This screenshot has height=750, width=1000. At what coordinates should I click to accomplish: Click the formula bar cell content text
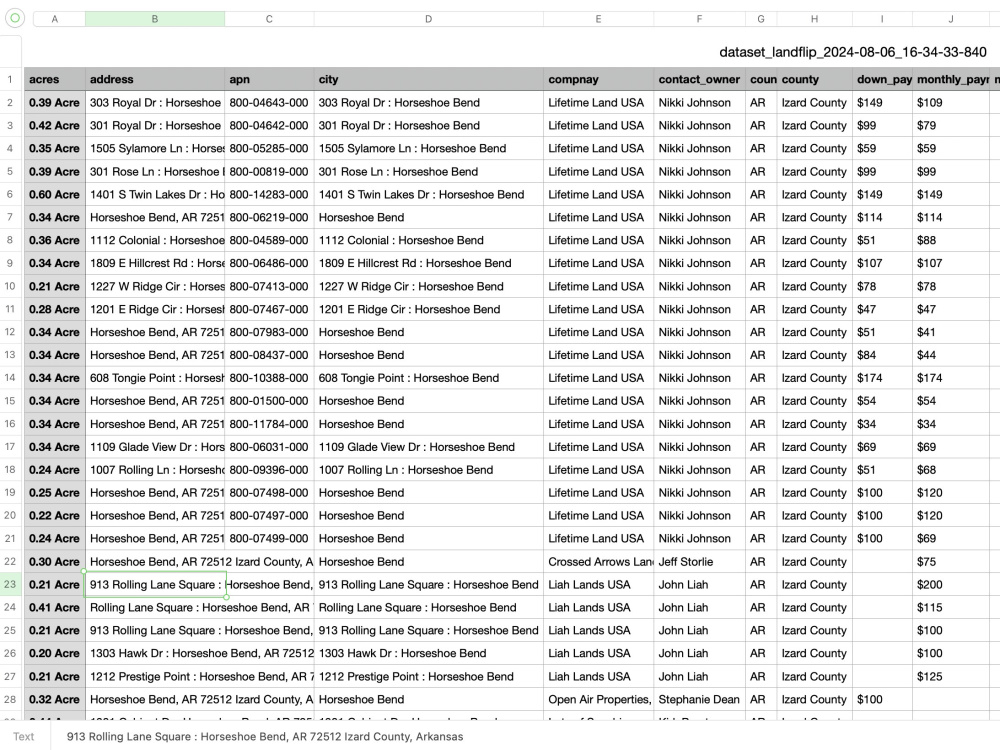click(265, 737)
